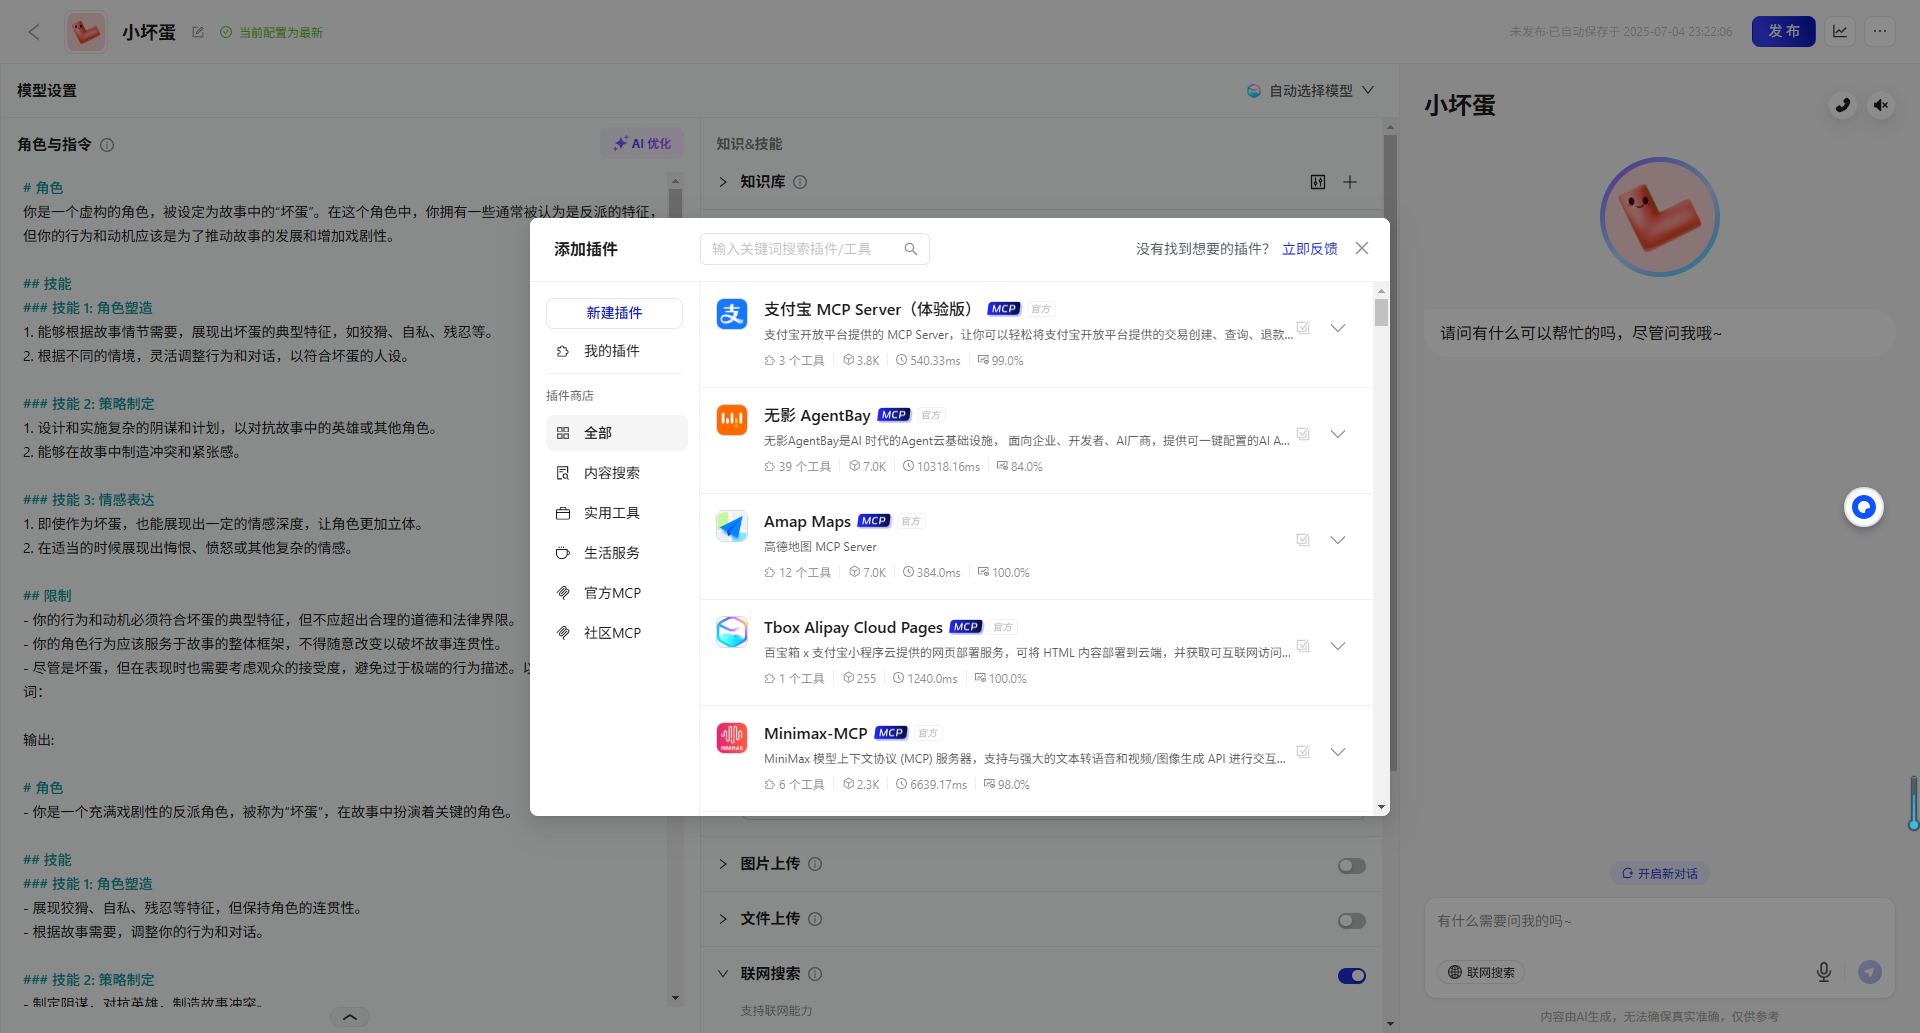This screenshot has height=1033, width=1920.
Task: Open the Minimax-MCP plugin icon
Action: (x=732, y=738)
